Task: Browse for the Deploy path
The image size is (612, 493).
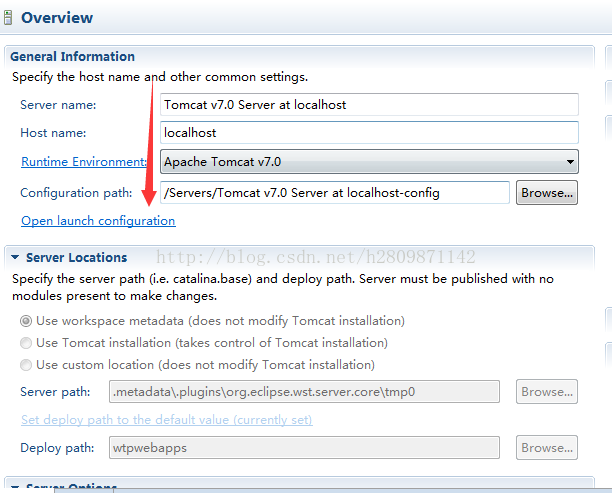Action: [547, 448]
